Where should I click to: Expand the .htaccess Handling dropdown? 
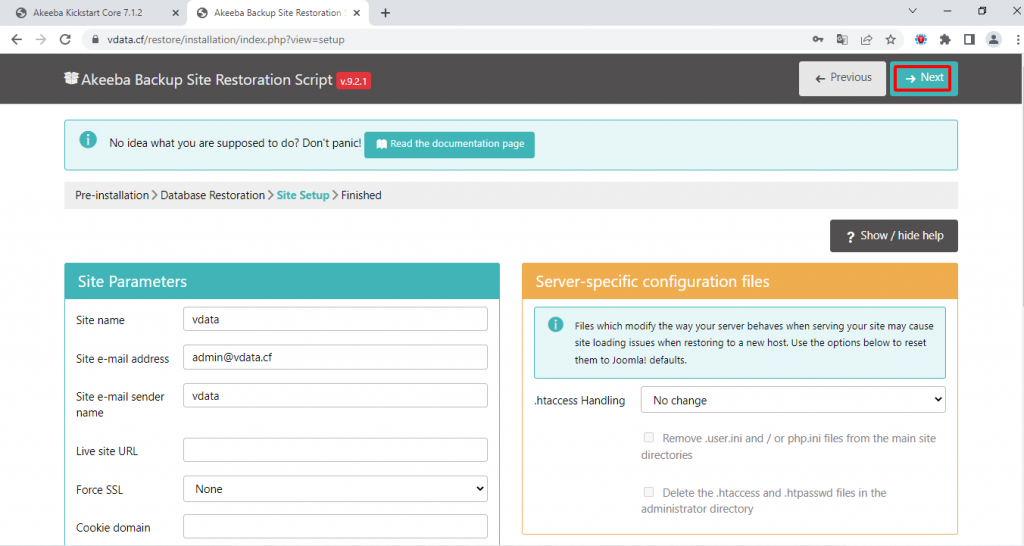[793, 400]
